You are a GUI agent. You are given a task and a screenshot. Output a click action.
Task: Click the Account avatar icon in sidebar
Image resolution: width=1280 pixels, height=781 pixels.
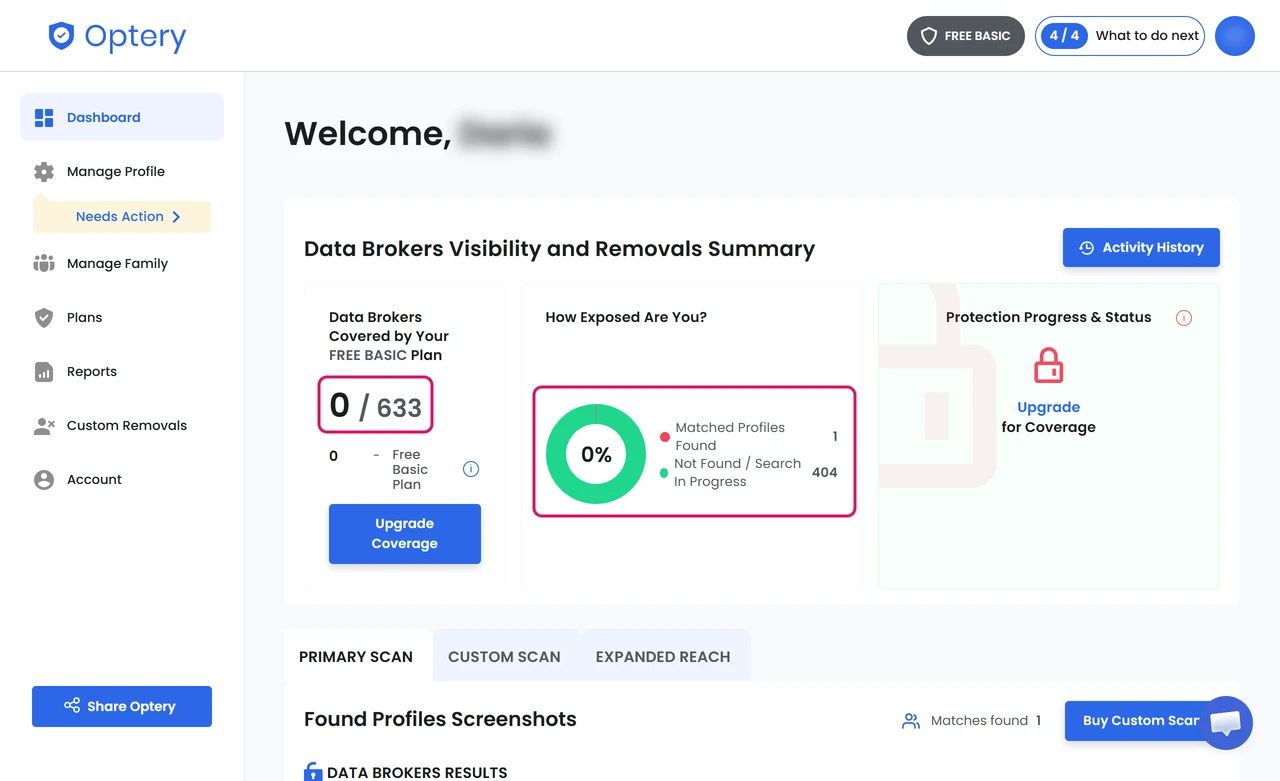pyautogui.click(x=44, y=480)
